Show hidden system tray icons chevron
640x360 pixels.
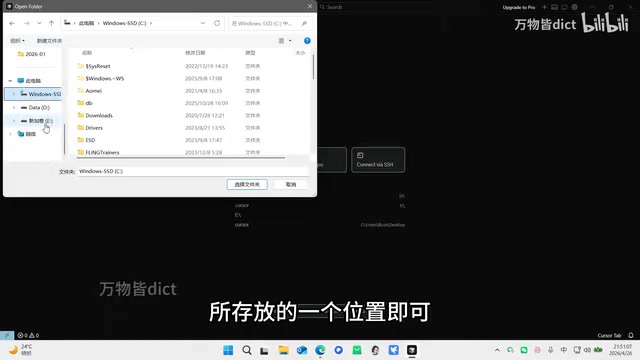coord(497,350)
